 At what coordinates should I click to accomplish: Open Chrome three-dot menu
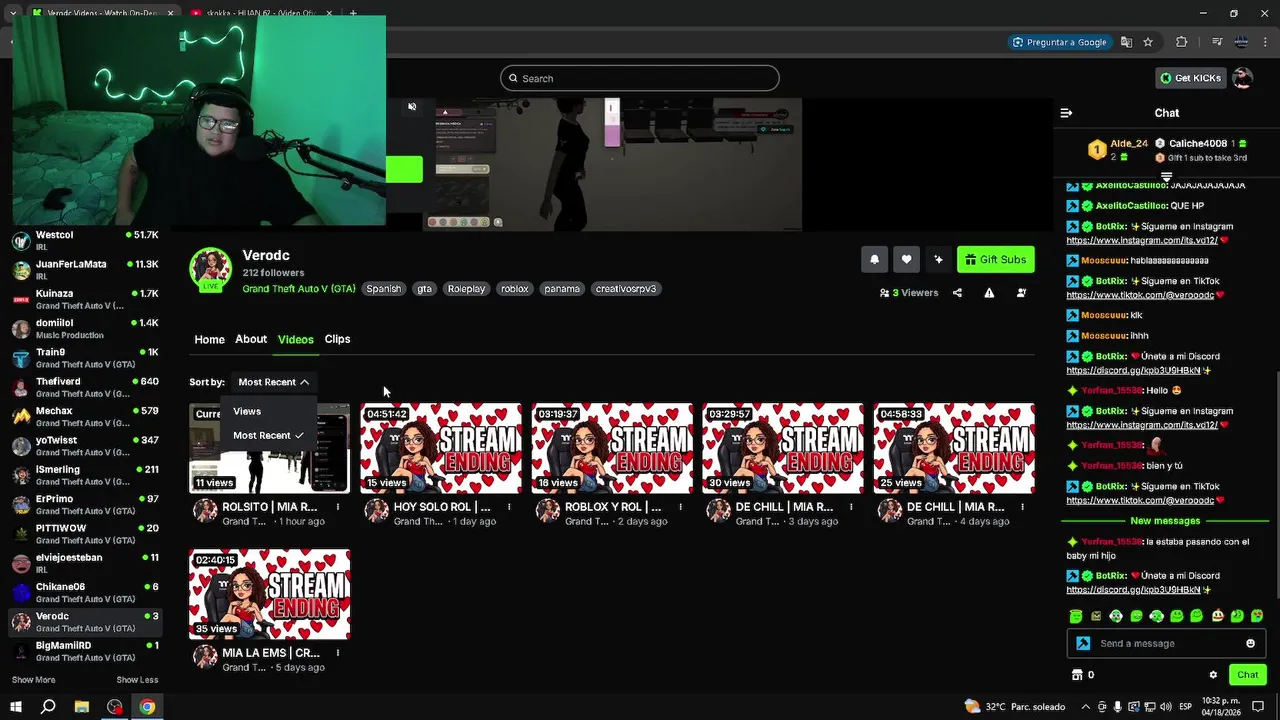(x=1266, y=42)
